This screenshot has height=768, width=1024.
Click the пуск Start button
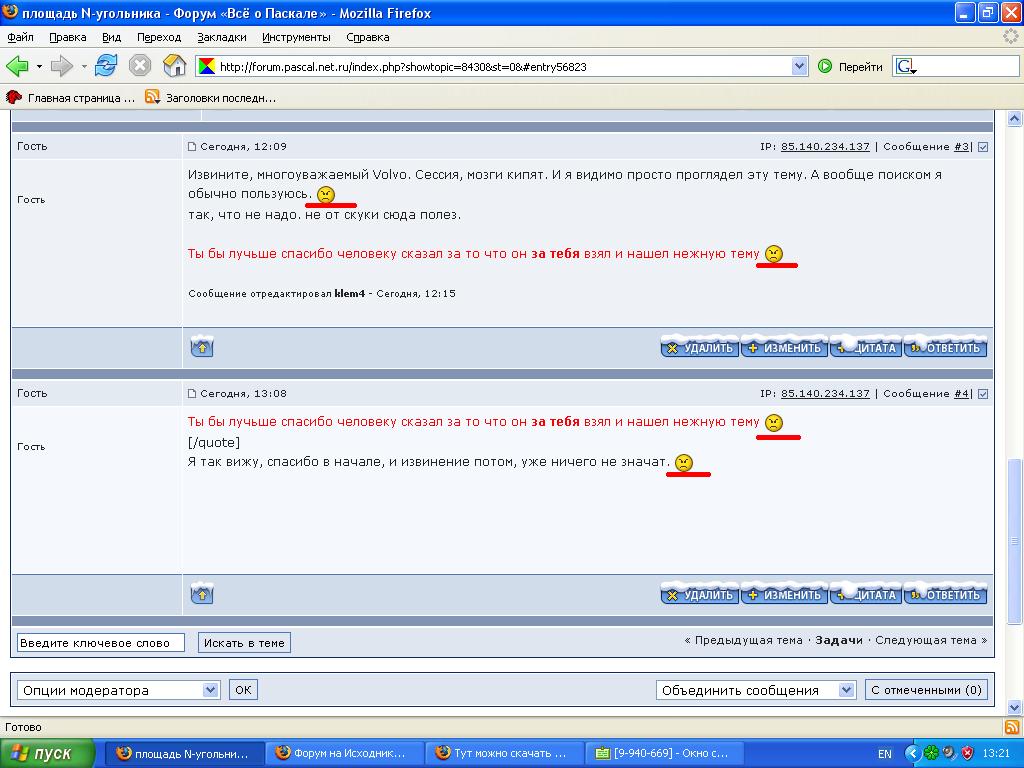click(x=48, y=753)
